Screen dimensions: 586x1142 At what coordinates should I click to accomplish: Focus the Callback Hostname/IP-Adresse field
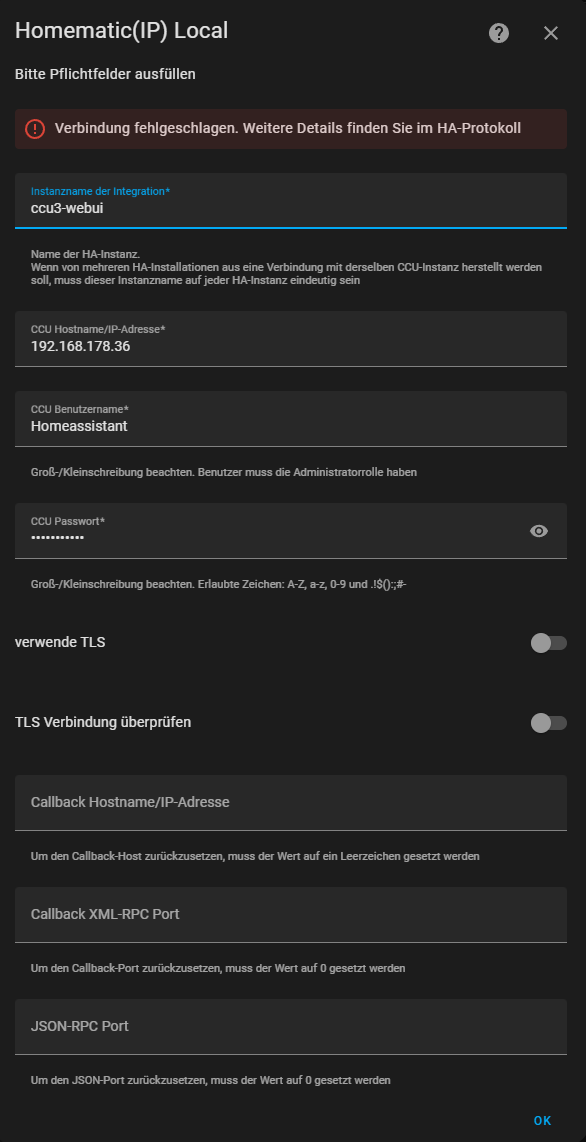point(290,803)
